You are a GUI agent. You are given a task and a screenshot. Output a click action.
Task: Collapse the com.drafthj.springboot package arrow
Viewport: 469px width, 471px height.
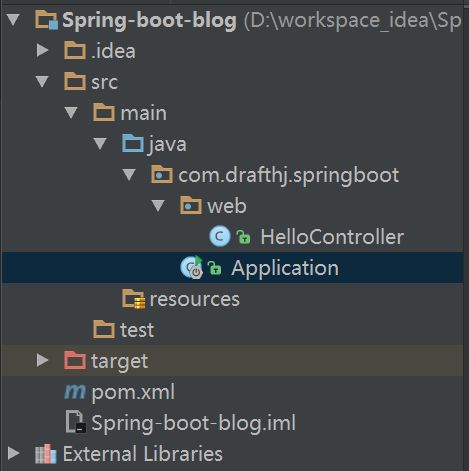129,175
